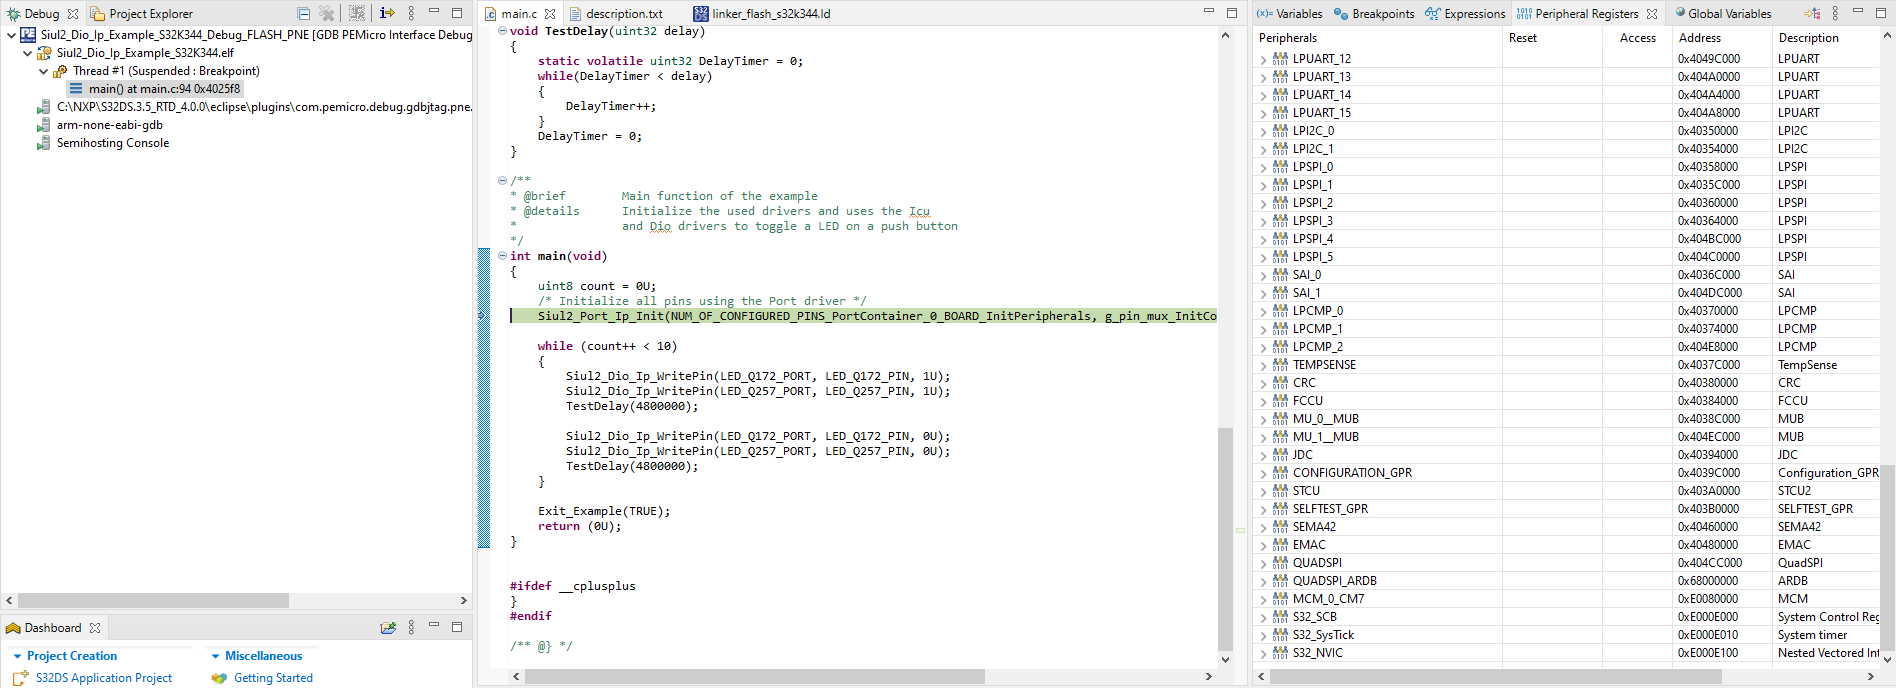1896x688 pixels.
Task: Switch to Variables tab
Action: pos(1289,14)
